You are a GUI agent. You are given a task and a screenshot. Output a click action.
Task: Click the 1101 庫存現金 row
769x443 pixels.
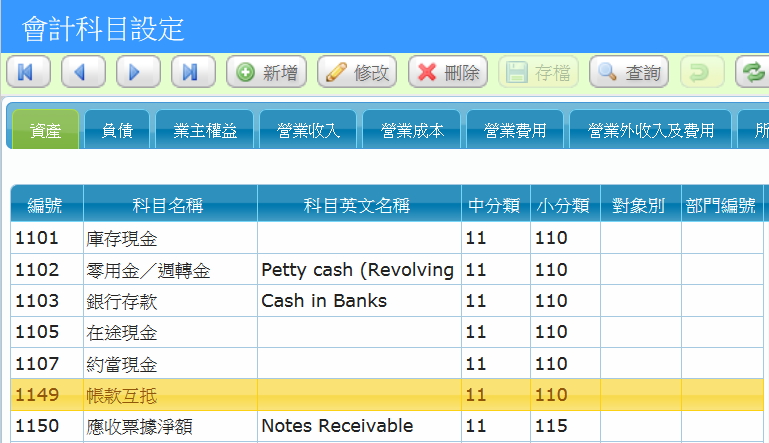coord(168,238)
